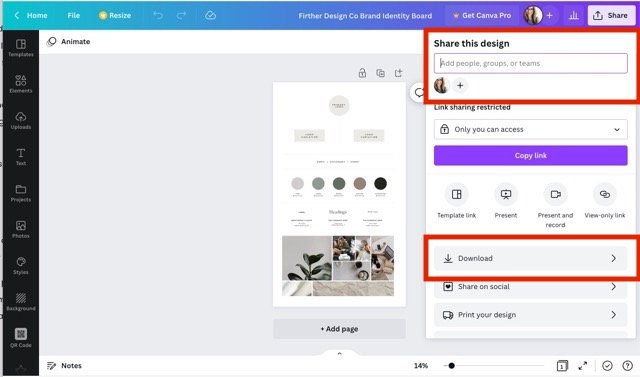640x377 pixels.
Task: Click the Add people, groups, or teams field
Action: tap(531, 63)
